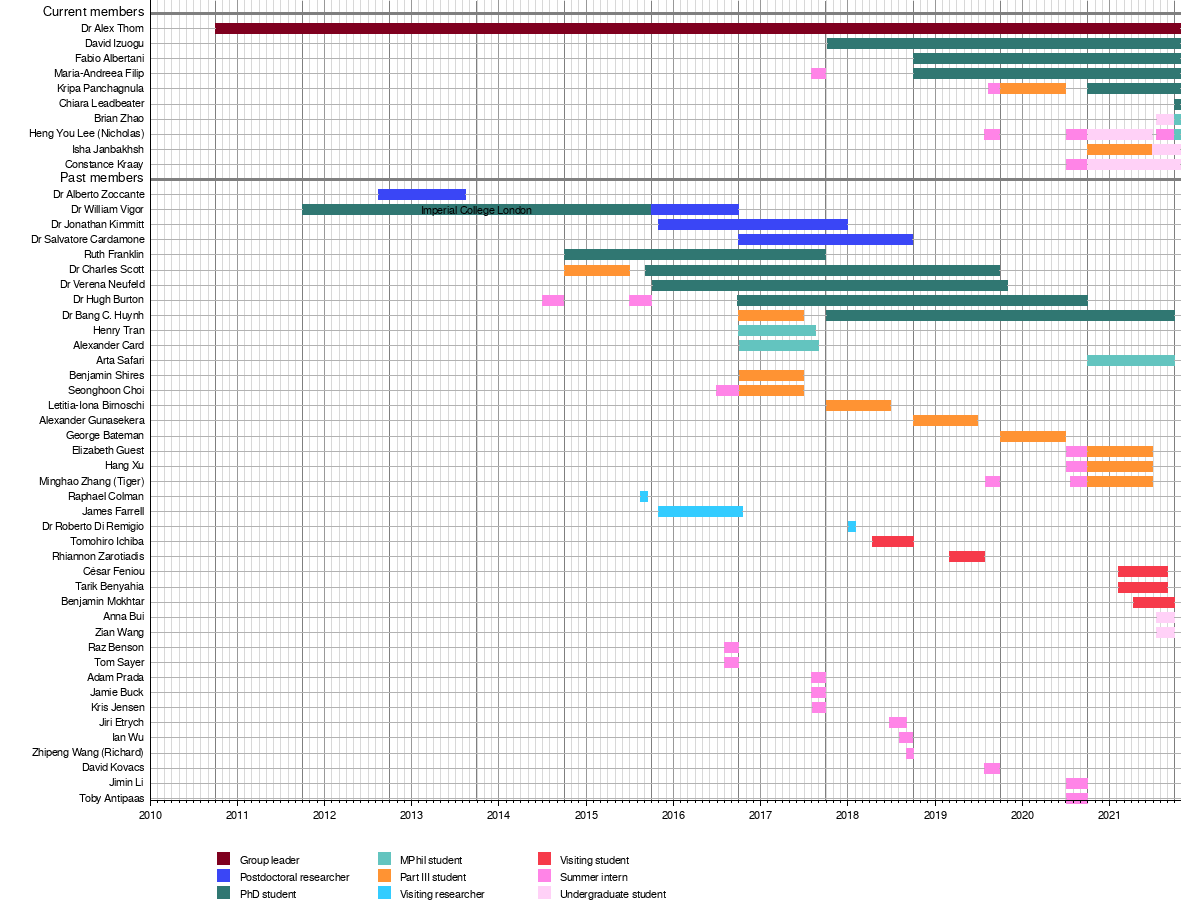Click Arta Safari's MPhil student bar
Image resolution: width=1200 pixels, height=900 pixels.
click(1130, 360)
